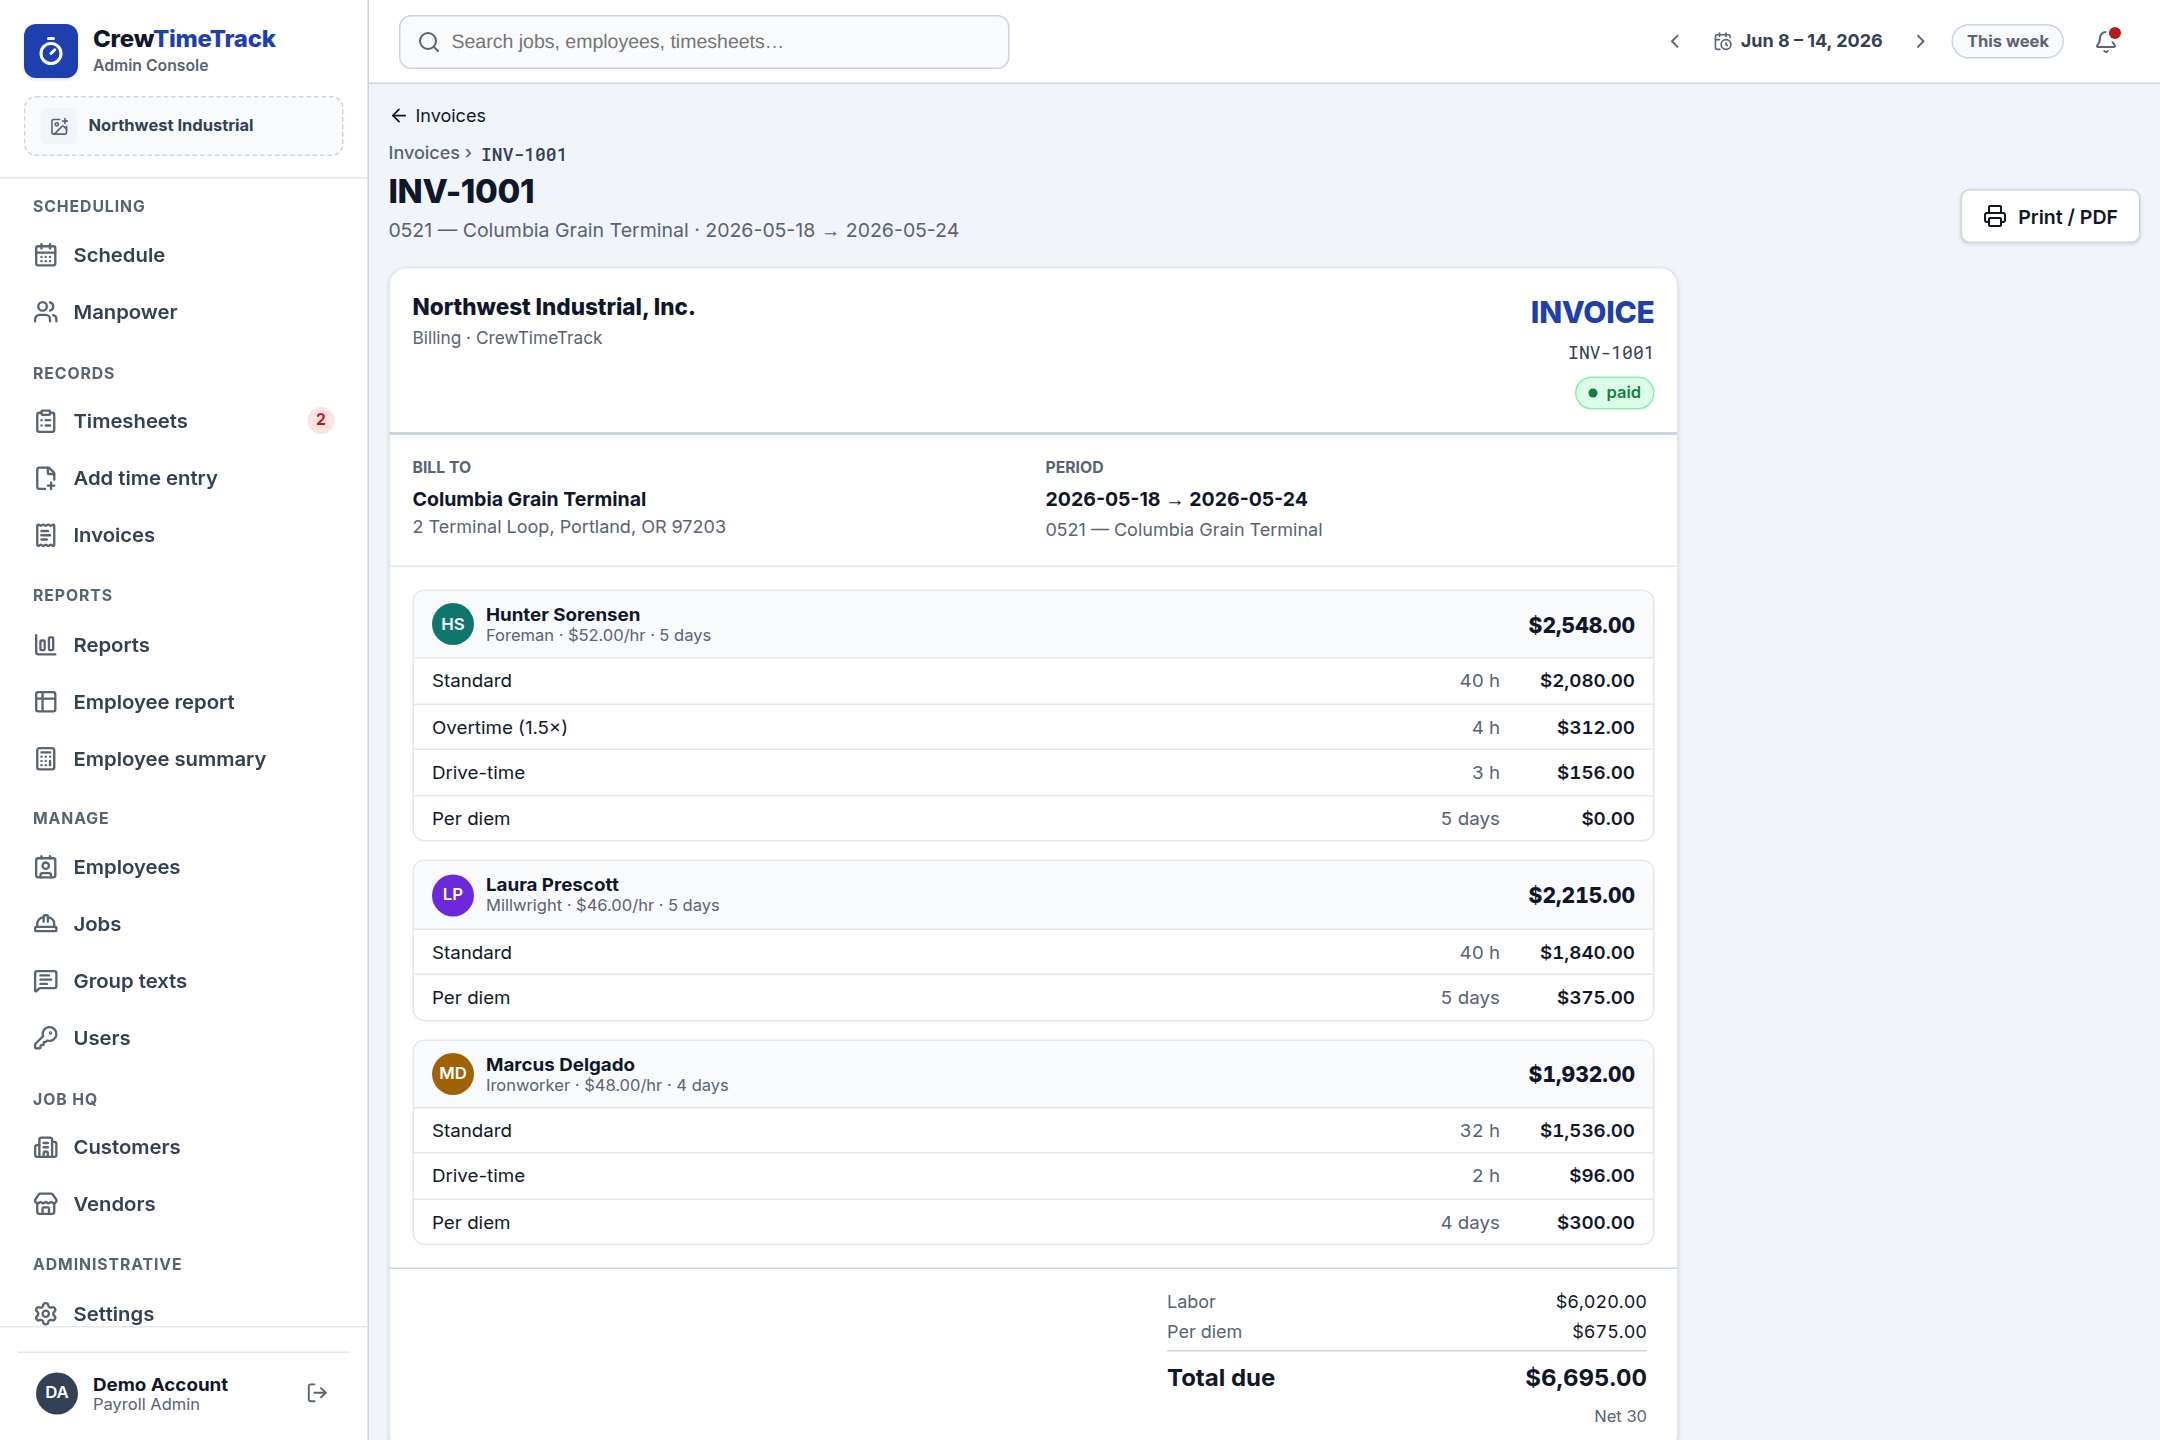Click the INVOICE title in the card header

click(1592, 312)
